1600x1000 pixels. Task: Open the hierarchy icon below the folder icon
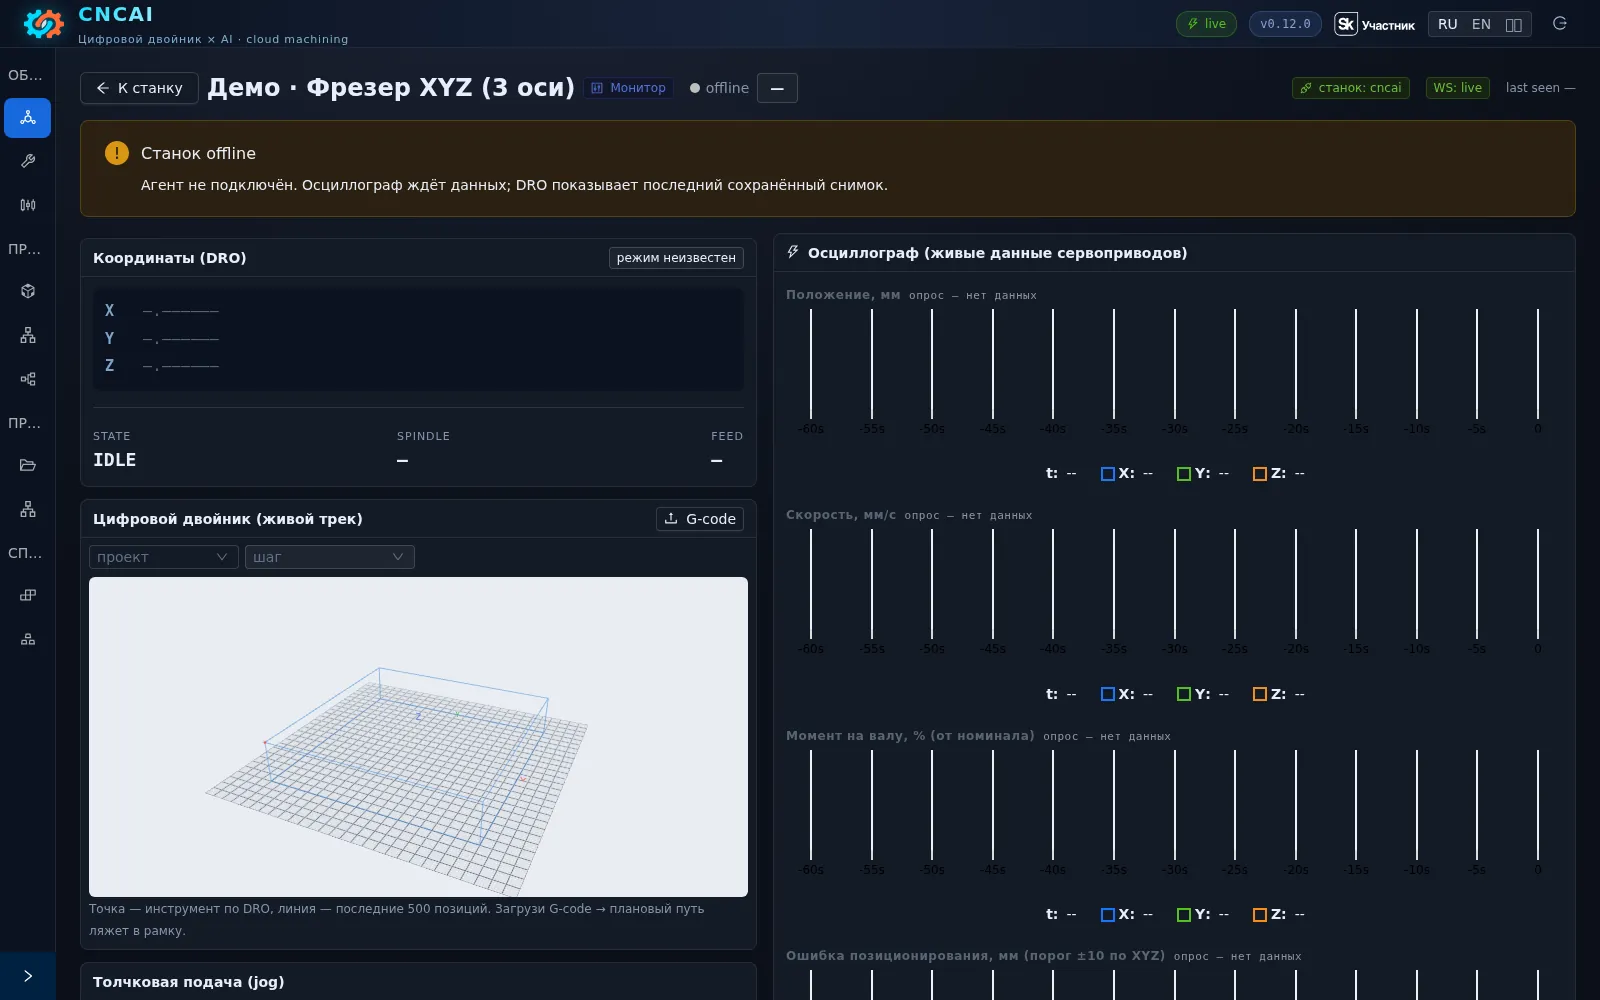(28, 509)
